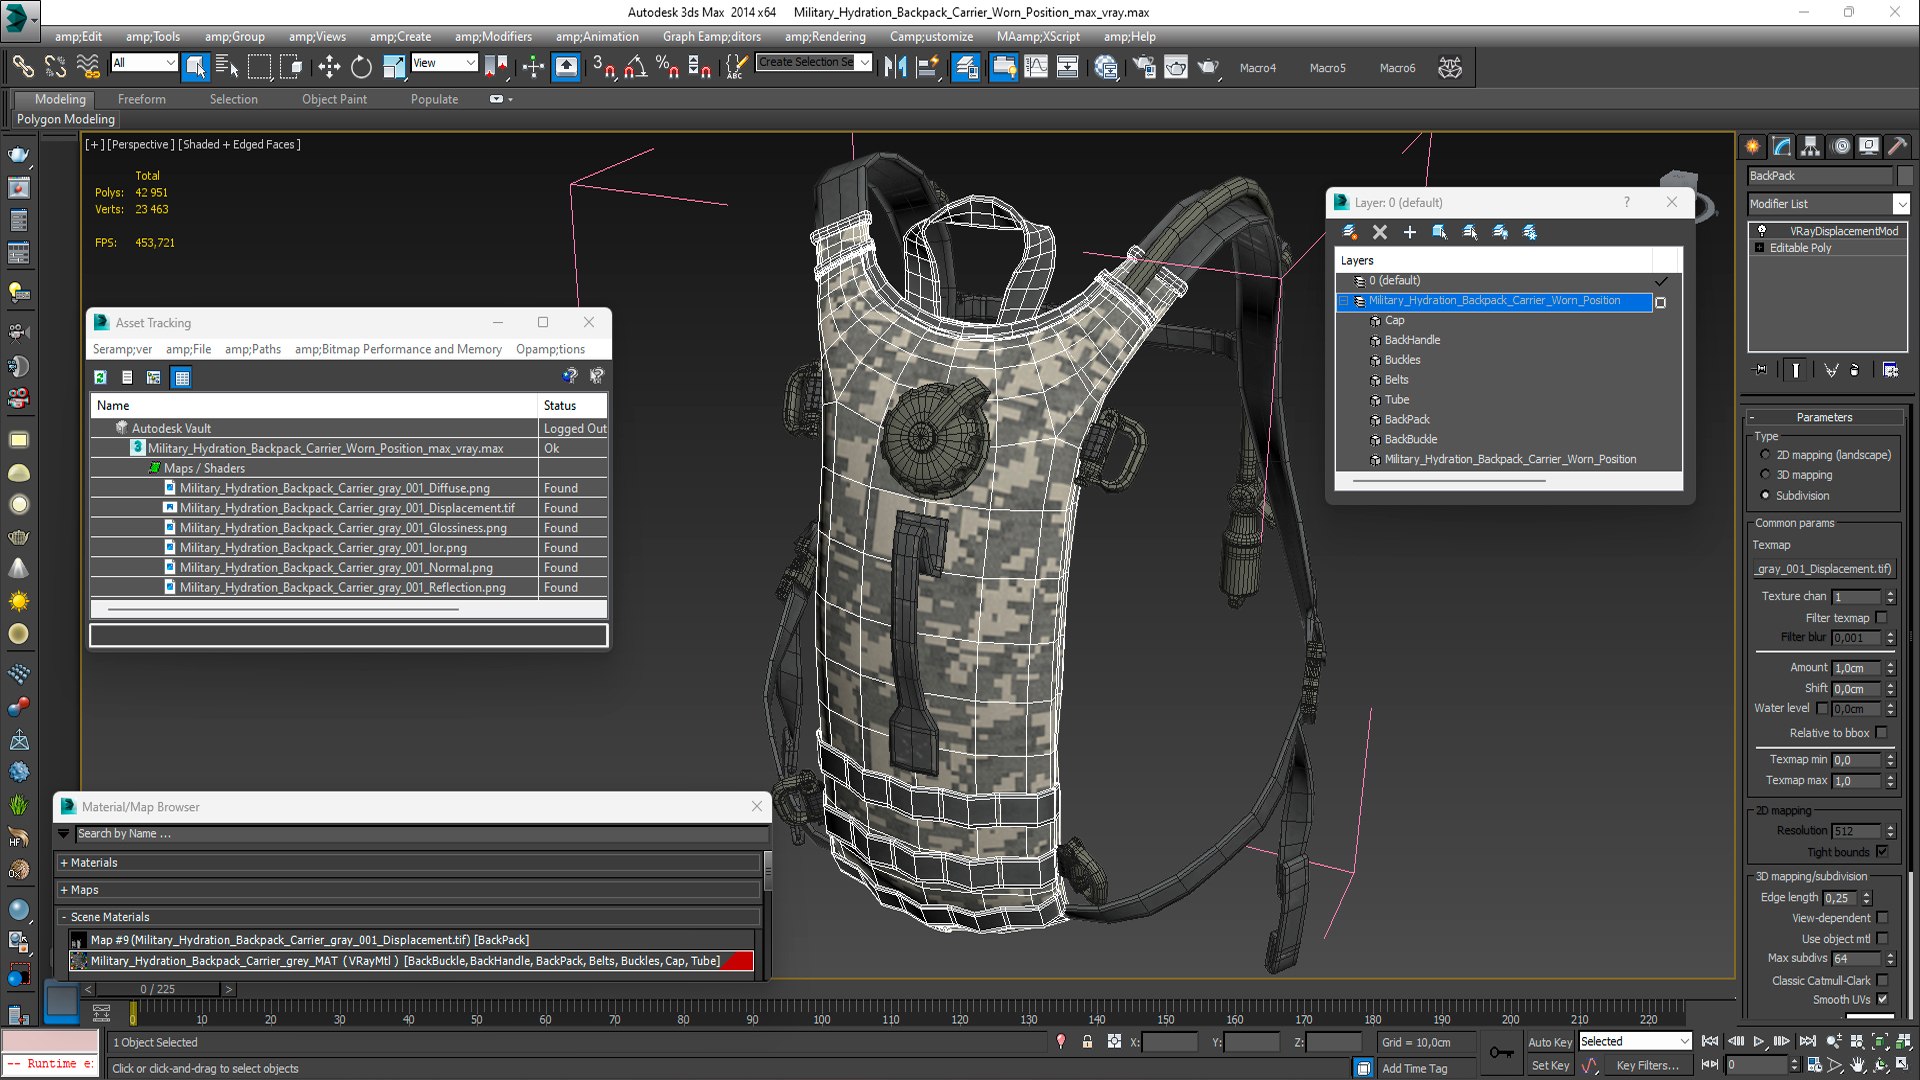Go to end of animation
Image resolution: width=1920 pixels, height=1080 pixels.
click(x=1807, y=1042)
